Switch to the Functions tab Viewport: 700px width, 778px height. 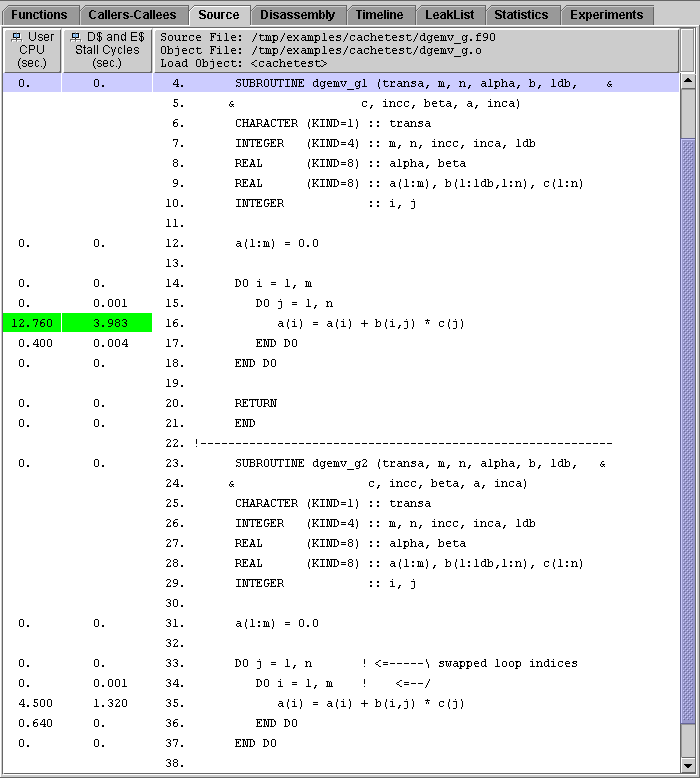39,15
